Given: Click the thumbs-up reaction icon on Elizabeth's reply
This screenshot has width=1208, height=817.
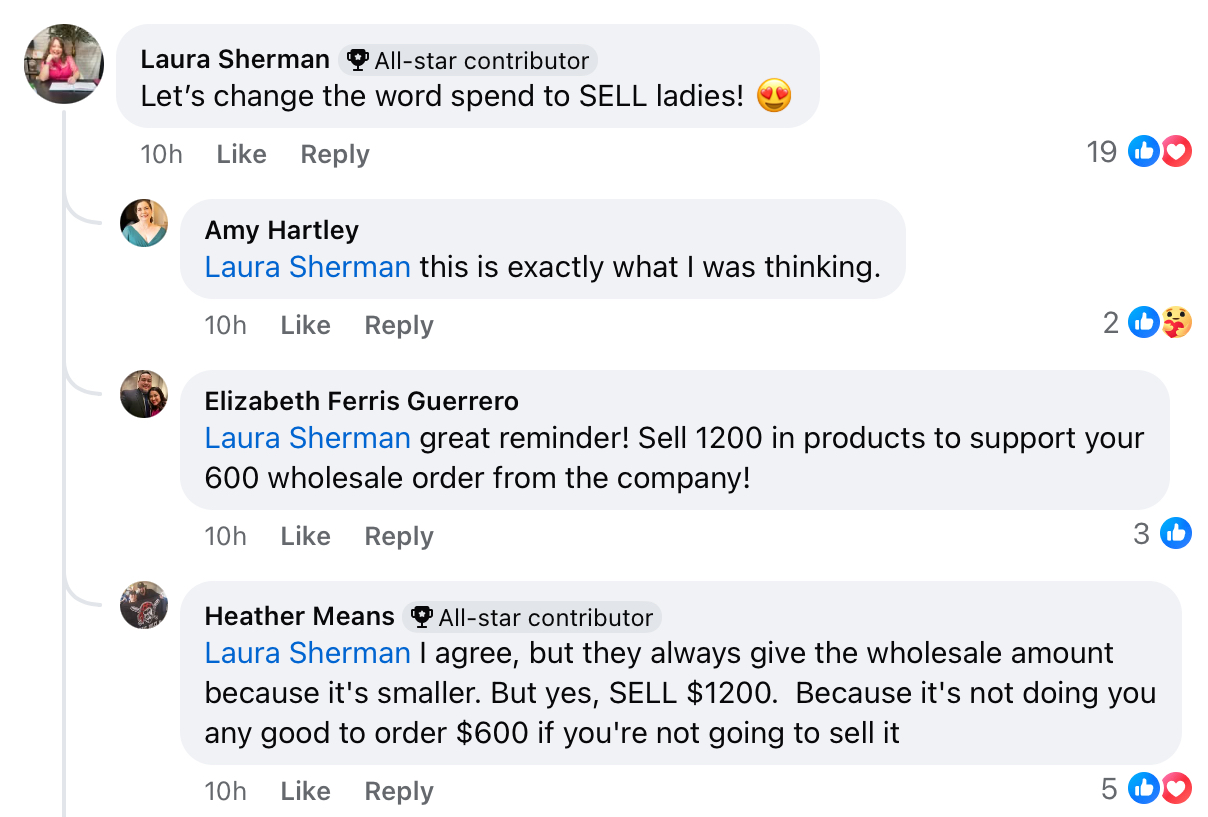Looking at the screenshot, I should point(1176,534).
